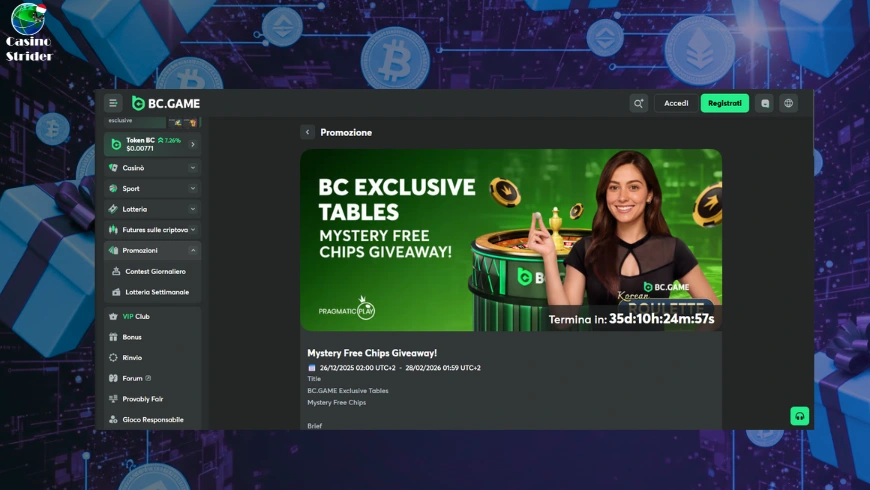Select Lotteria Settimanale menu item

(156, 292)
